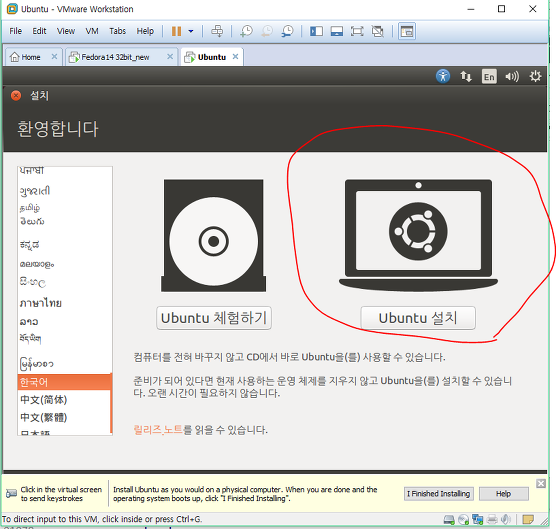Select ລາວ language
Image resolution: width=556 pixels, height=529 pixels.
pos(29,322)
